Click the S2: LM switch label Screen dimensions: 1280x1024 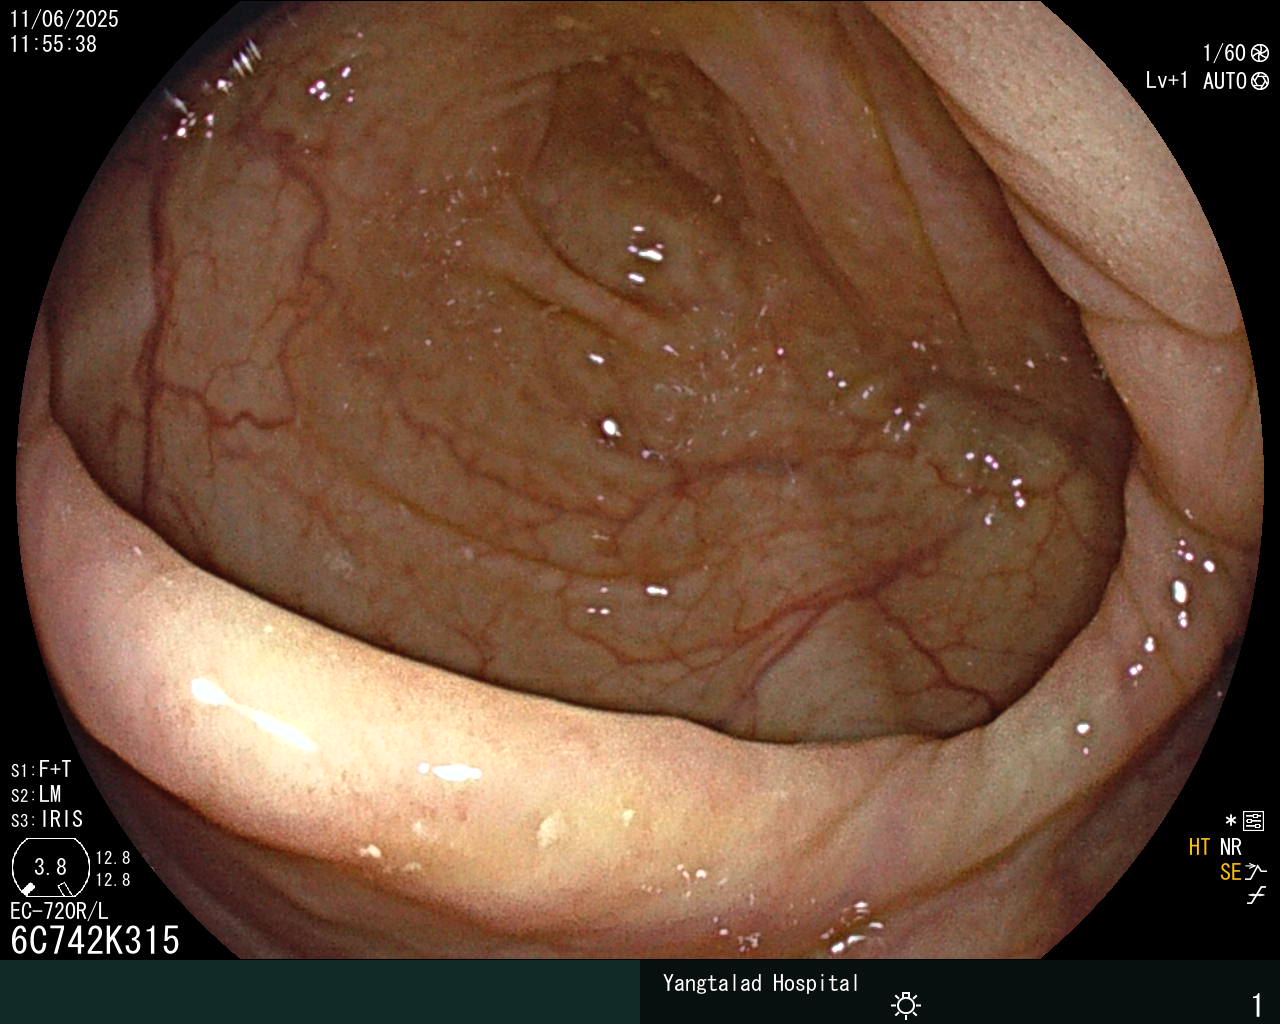pyautogui.click(x=36, y=795)
